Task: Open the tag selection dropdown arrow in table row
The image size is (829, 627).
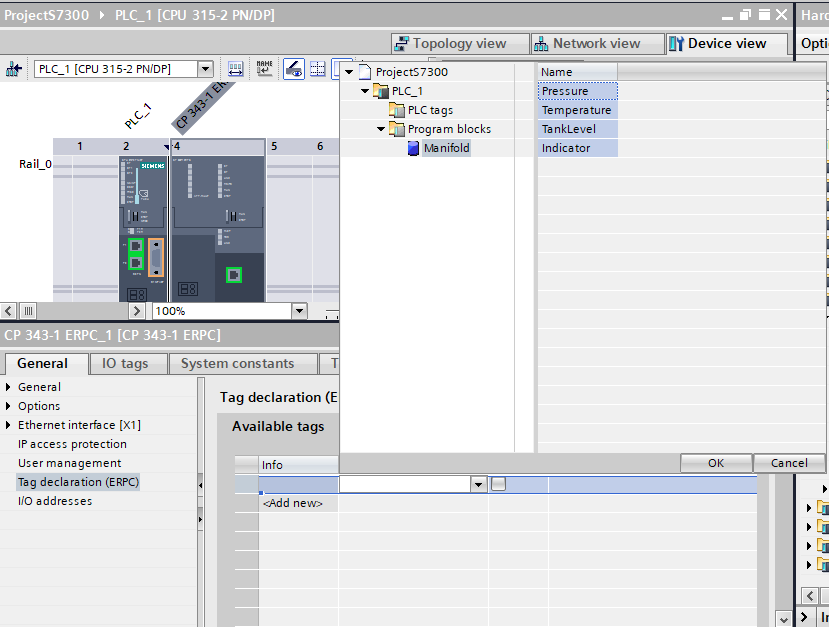Action: tap(478, 484)
